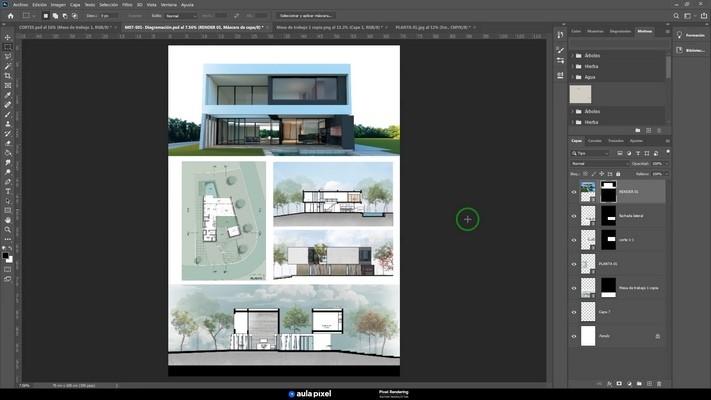Hide the fachada lateral layer
Viewport: 711px width, 400px height.
[x=574, y=216]
